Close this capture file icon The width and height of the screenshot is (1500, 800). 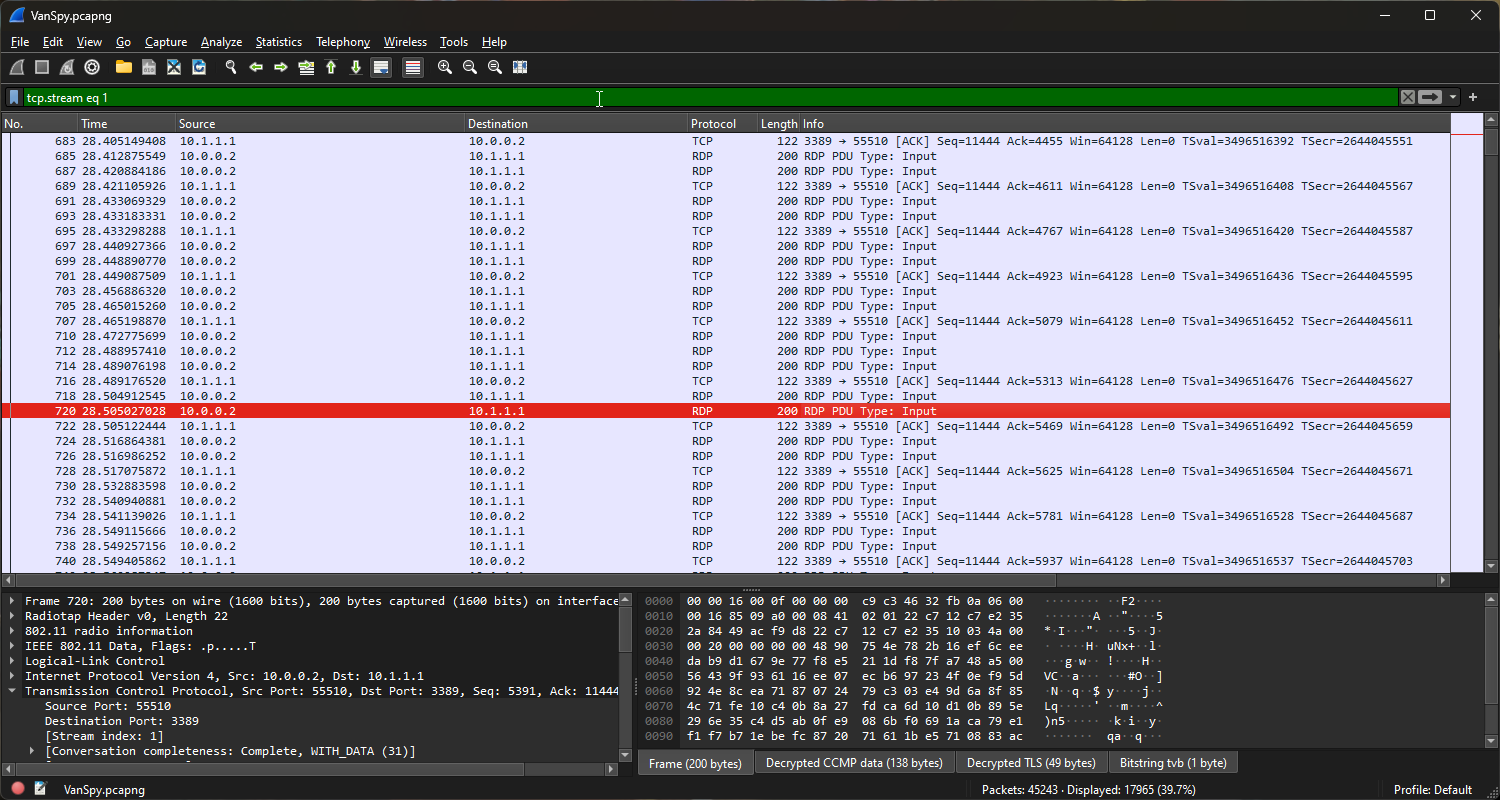coord(174,67)
